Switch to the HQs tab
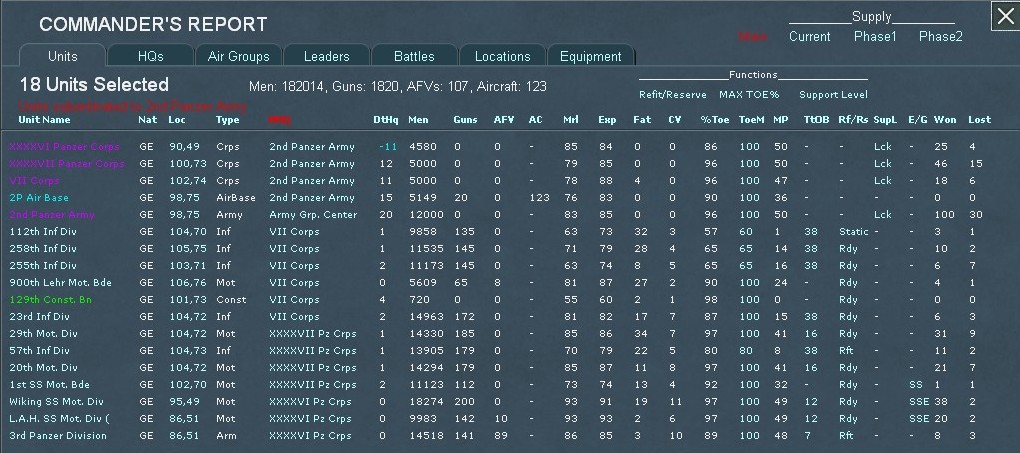 [x=149, y=56]
